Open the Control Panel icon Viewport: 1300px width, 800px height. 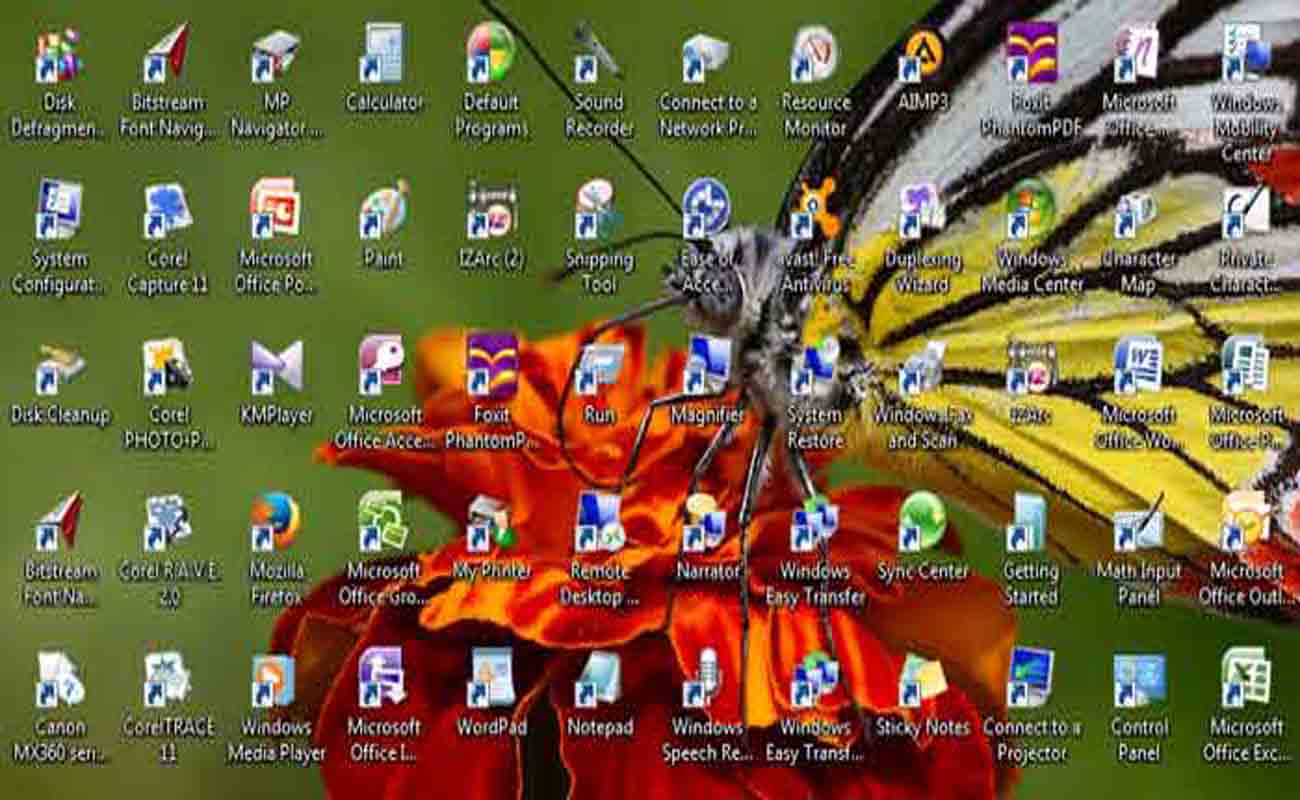[1138, 680]
